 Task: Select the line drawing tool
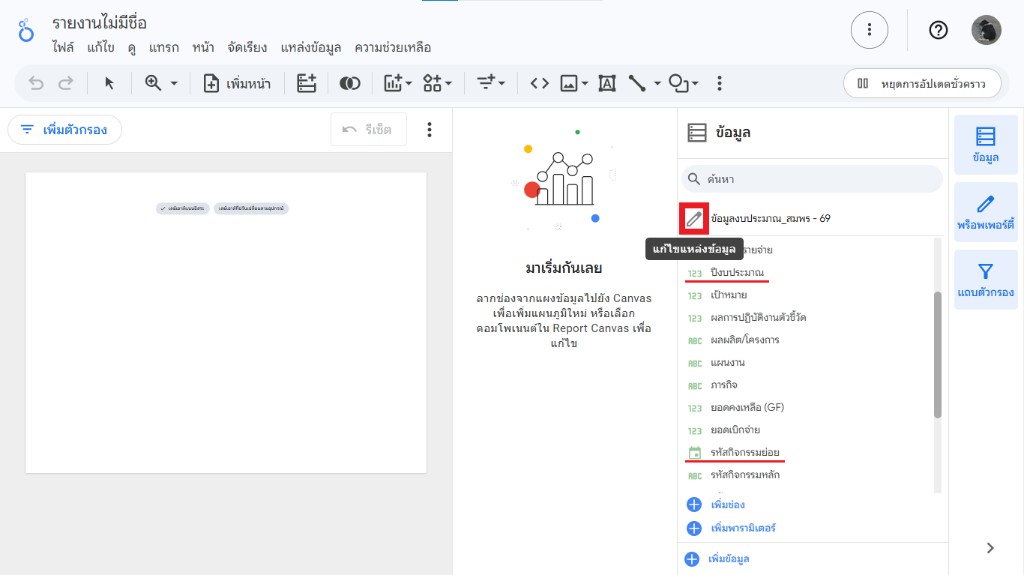[637, 84]
